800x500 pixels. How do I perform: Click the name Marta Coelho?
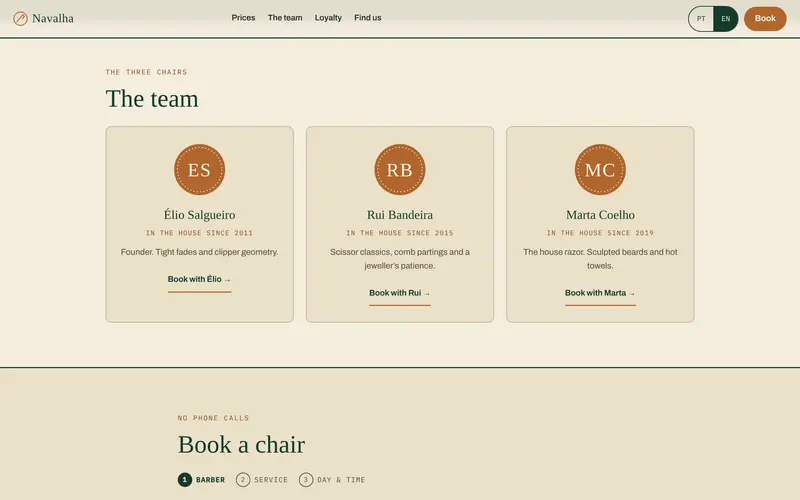pos(600,215)
